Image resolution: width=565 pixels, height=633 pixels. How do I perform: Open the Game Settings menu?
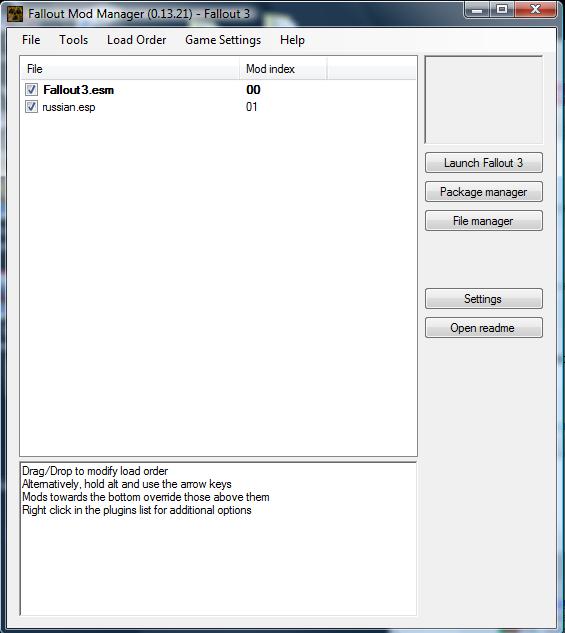(x=223, y=40)
